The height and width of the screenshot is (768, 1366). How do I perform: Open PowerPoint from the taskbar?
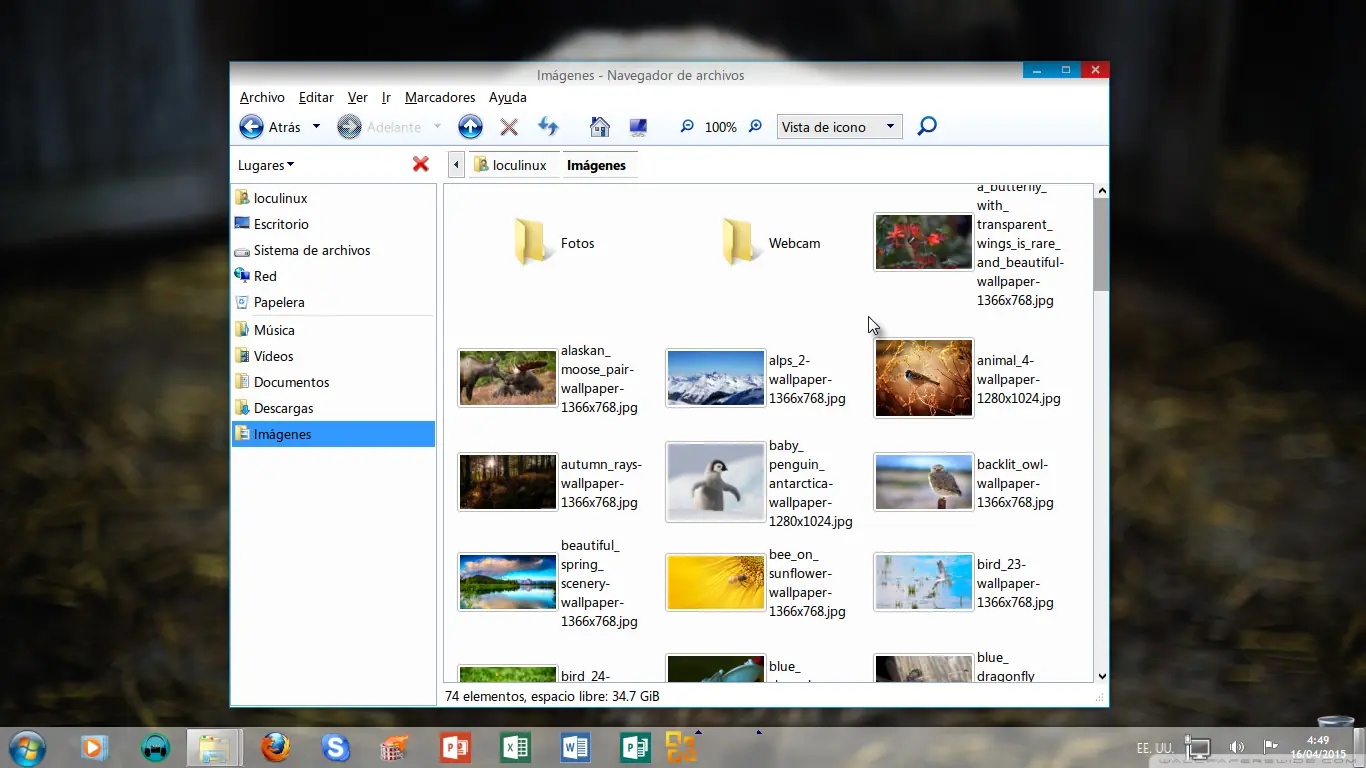[455, 747]
